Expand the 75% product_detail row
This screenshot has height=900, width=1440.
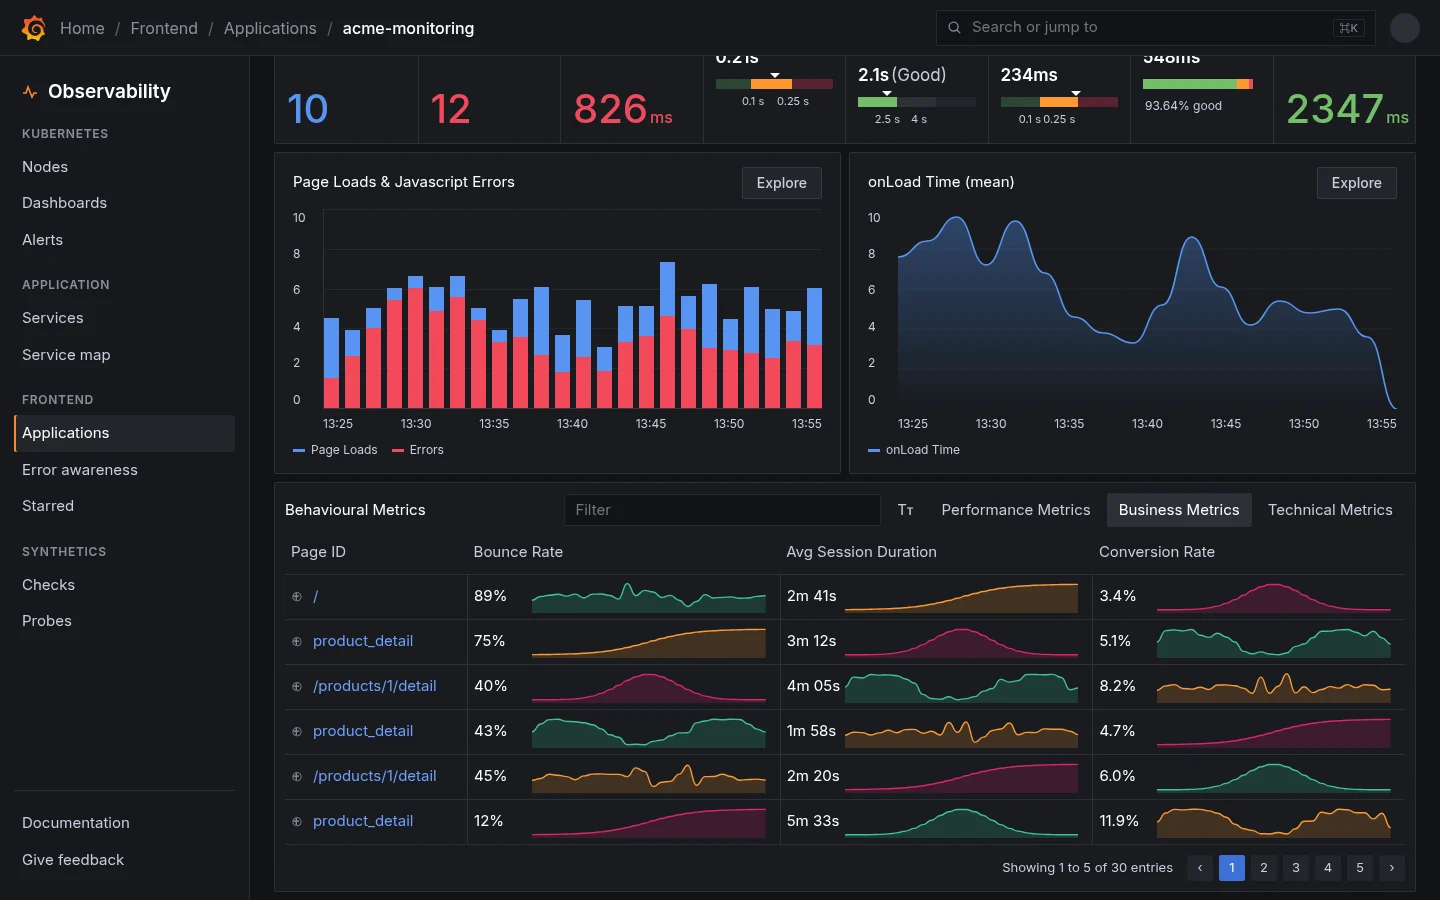(x=297, y=642)
